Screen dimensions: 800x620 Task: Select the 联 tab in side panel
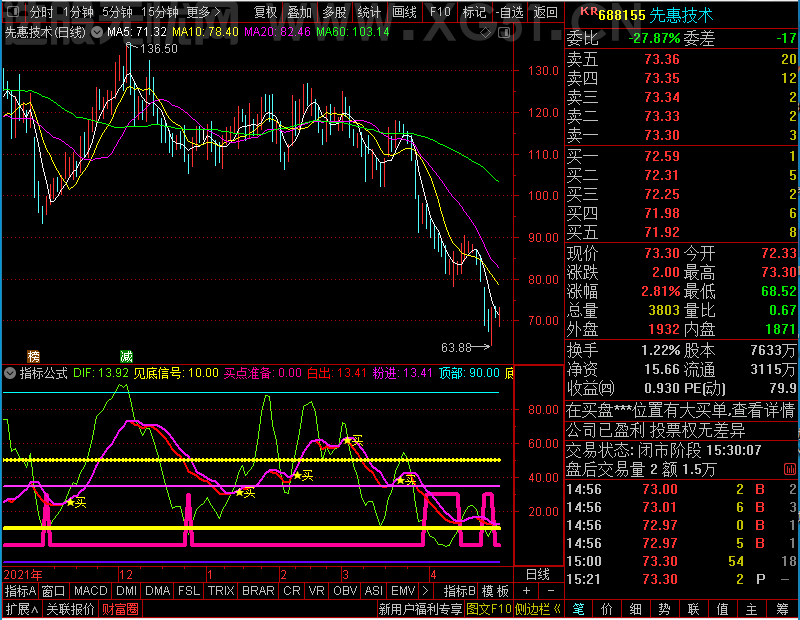[693, 609]
